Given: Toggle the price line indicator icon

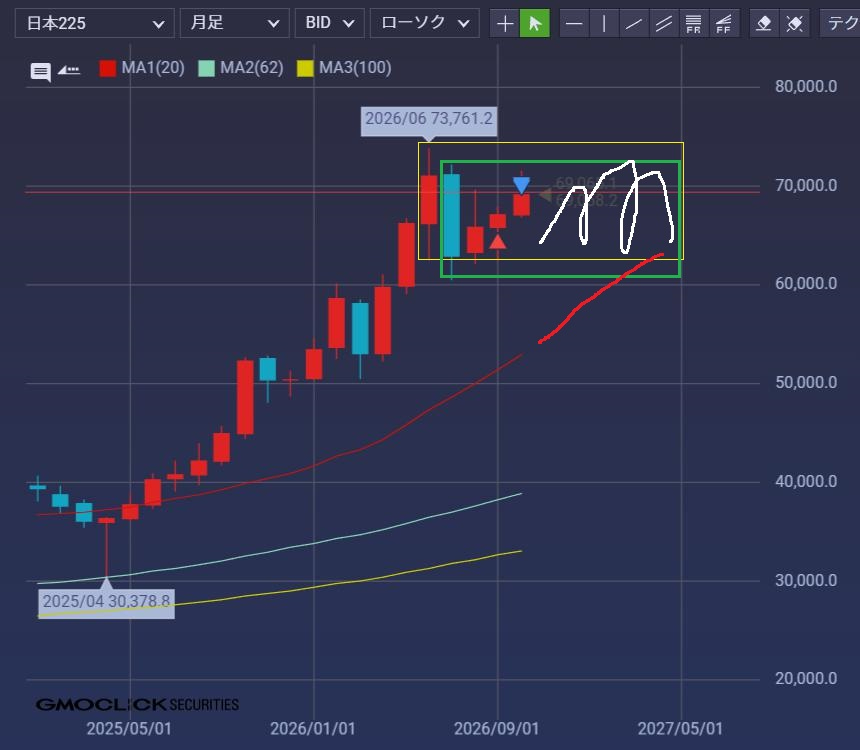Looking at the screenshot, I should (69, 70).
